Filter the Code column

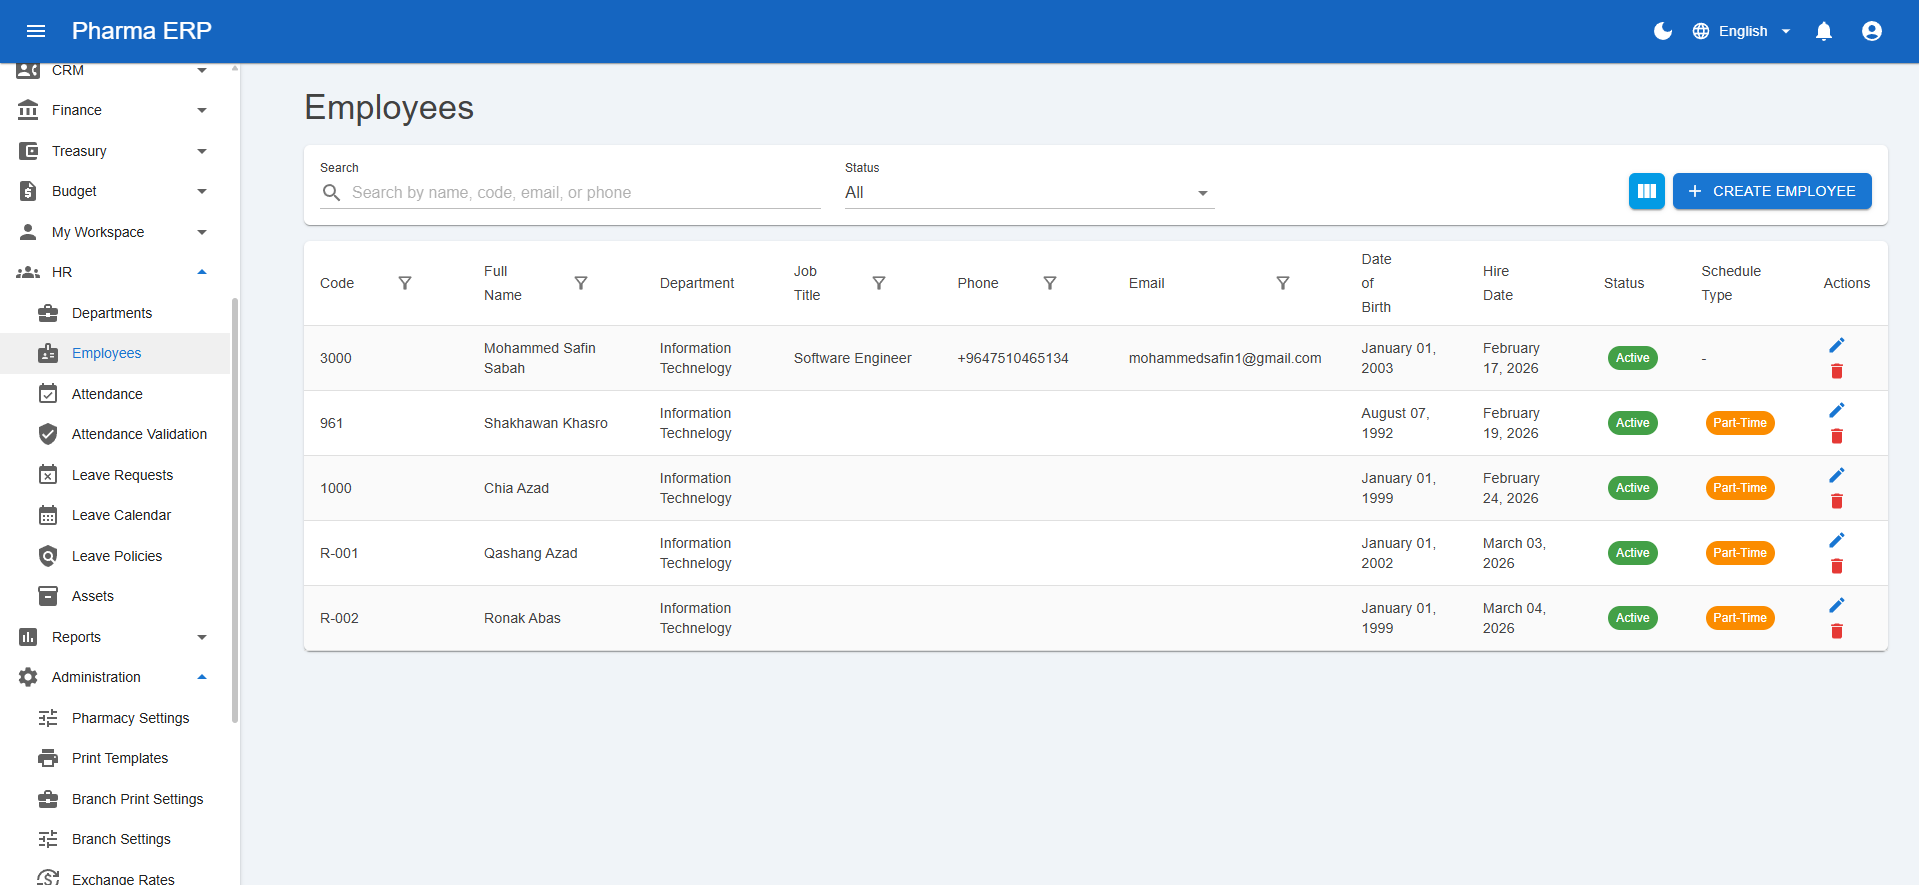(x=405, y=283)
